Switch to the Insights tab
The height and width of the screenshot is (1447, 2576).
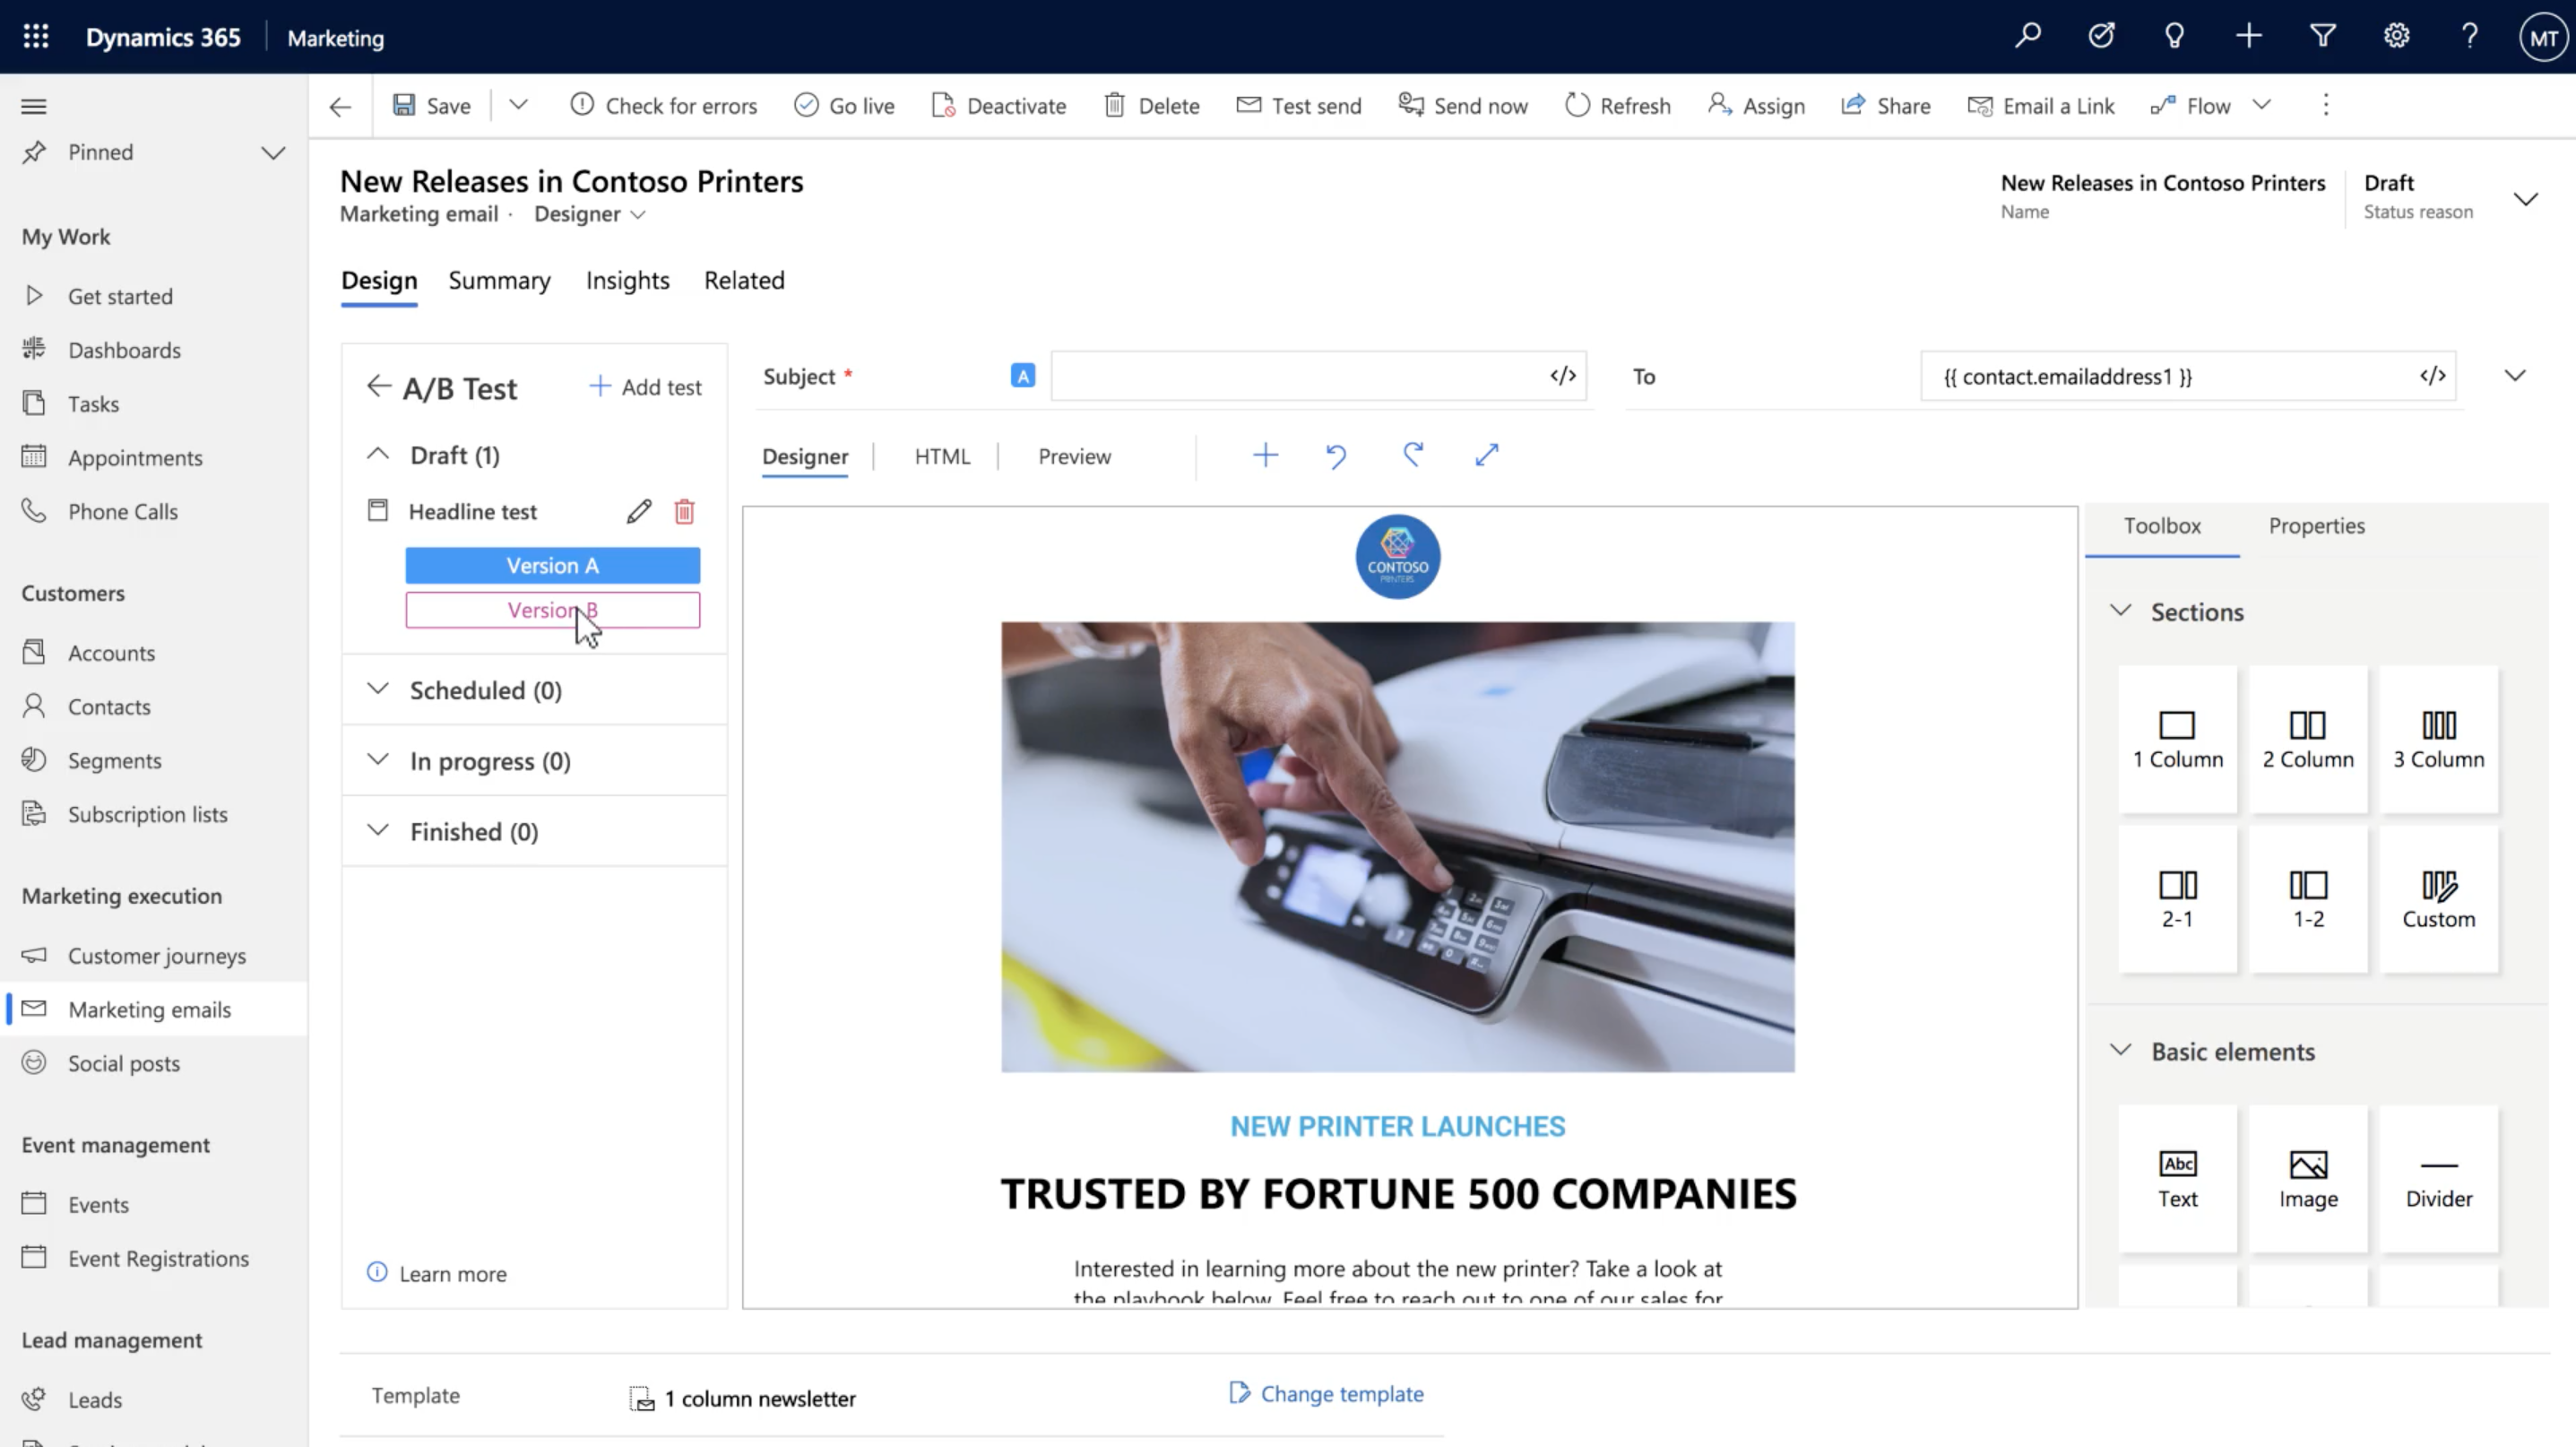click(x=627, y=281)
